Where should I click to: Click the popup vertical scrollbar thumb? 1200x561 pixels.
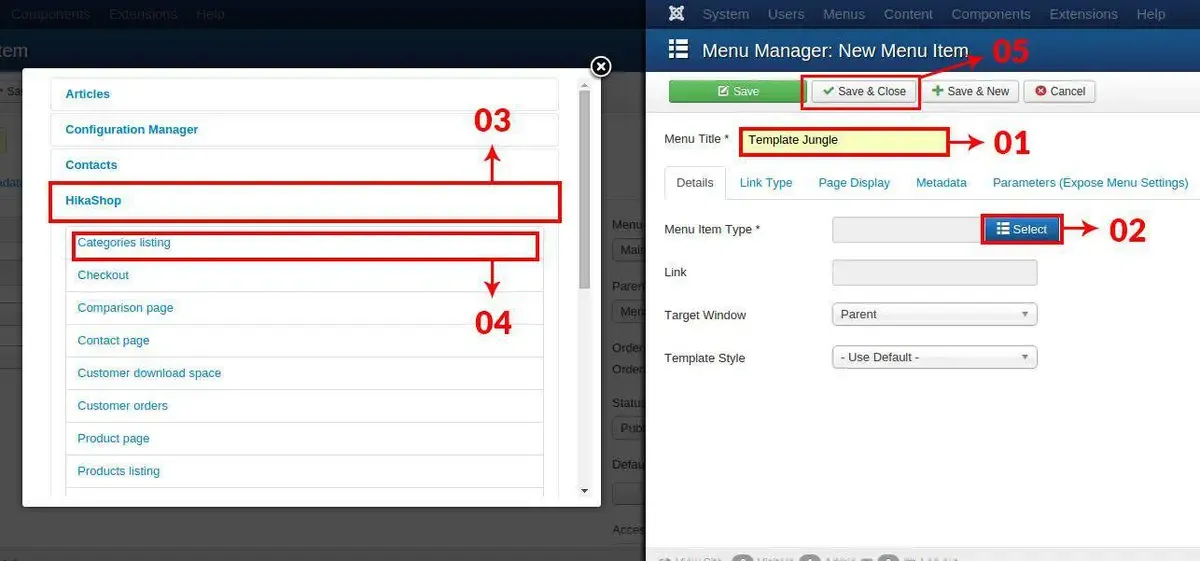click(x=585, y=189)
